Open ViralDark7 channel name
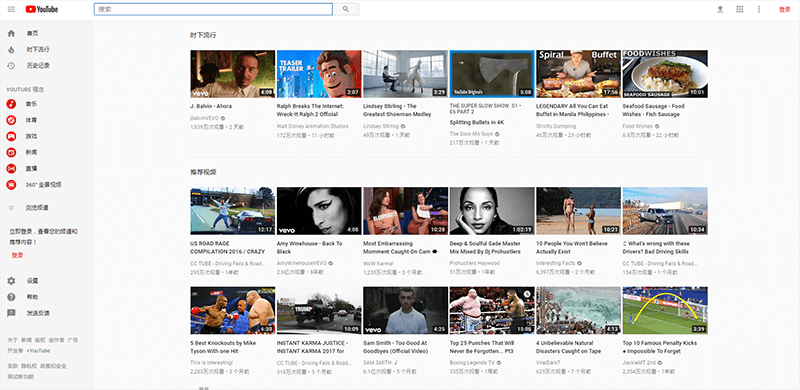The height and width of the screenshot is (390, 800). [548, 363]
